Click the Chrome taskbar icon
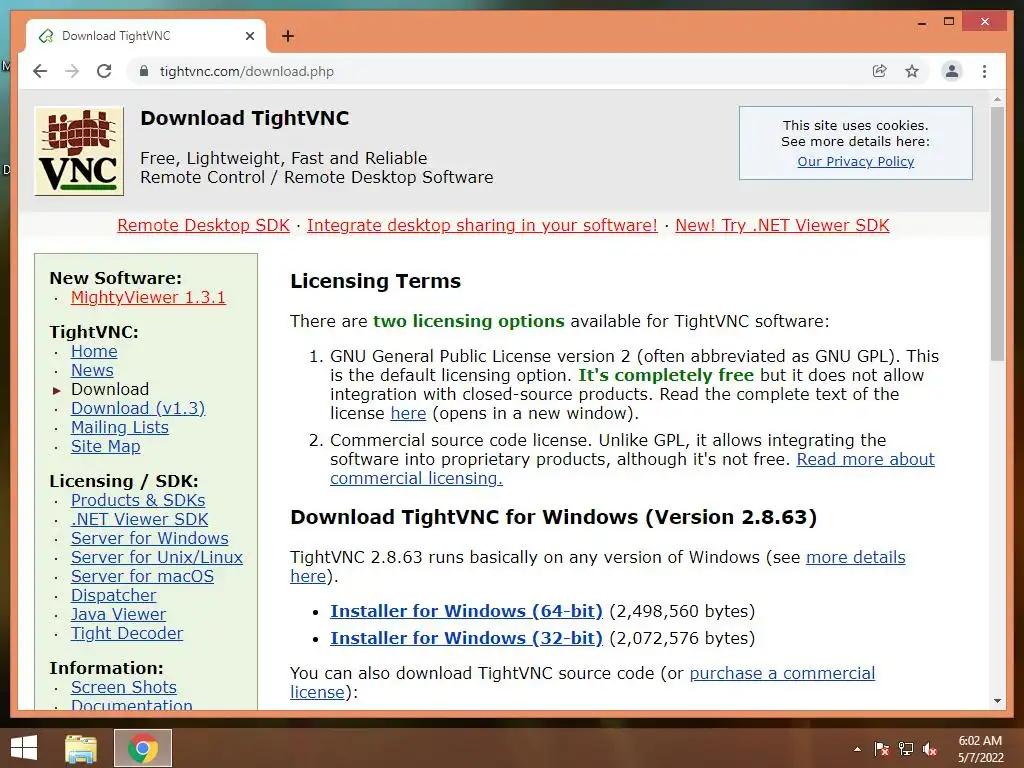 tap(142, 748)
